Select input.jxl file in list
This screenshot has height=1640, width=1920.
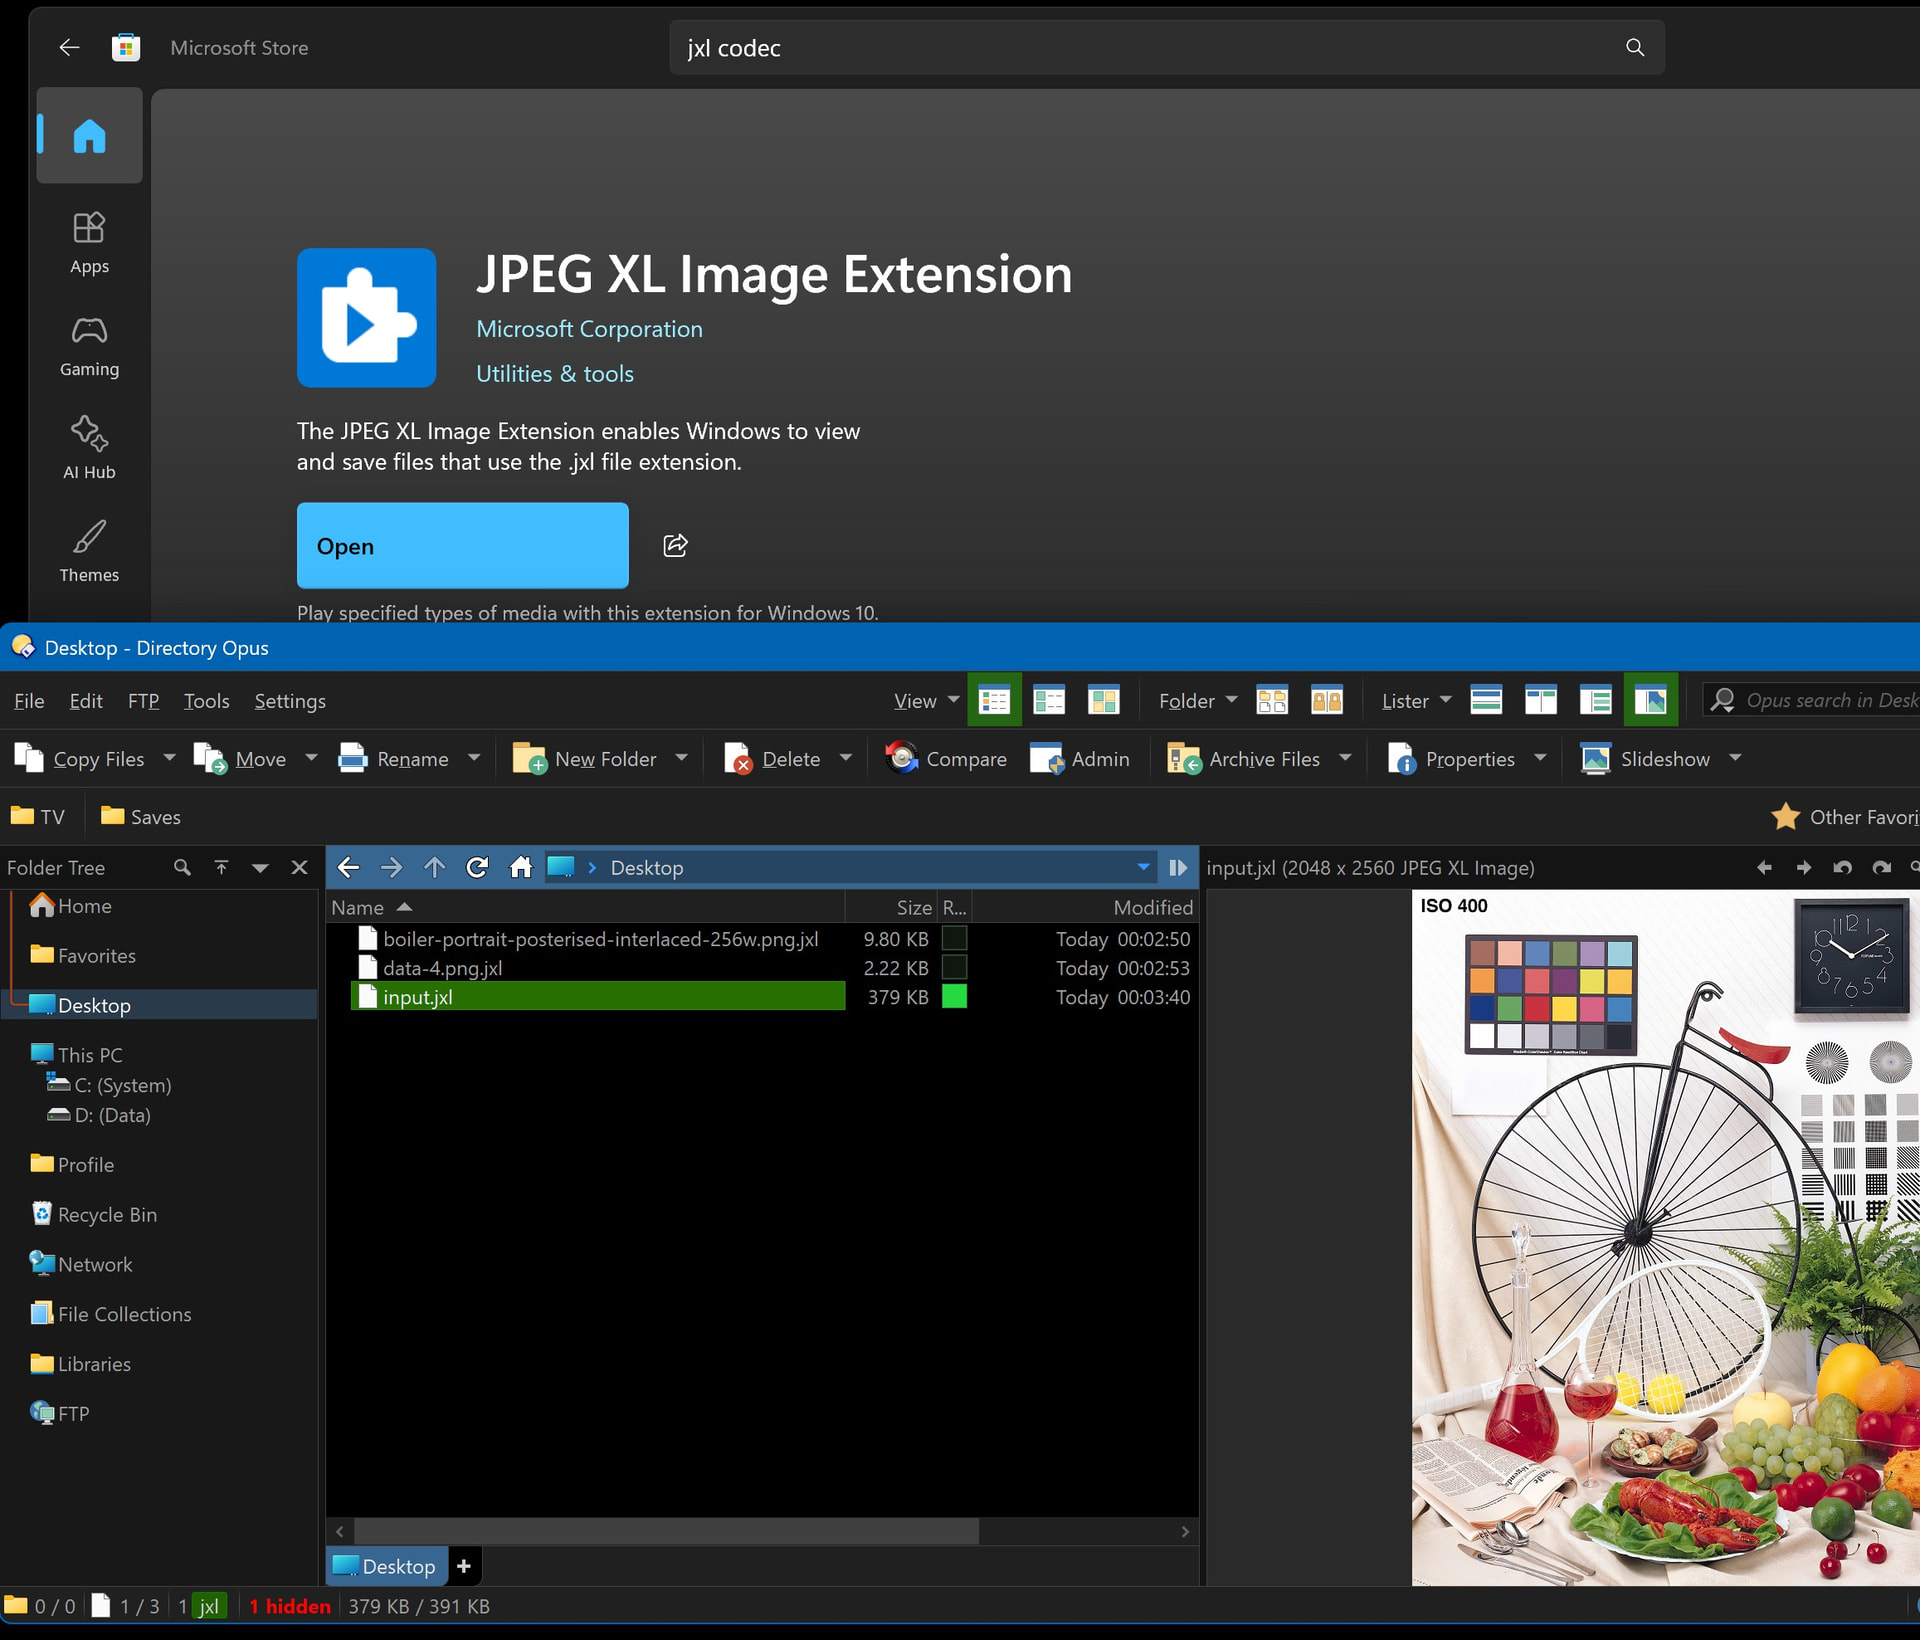pyautogui.click(x=598, y=996)
